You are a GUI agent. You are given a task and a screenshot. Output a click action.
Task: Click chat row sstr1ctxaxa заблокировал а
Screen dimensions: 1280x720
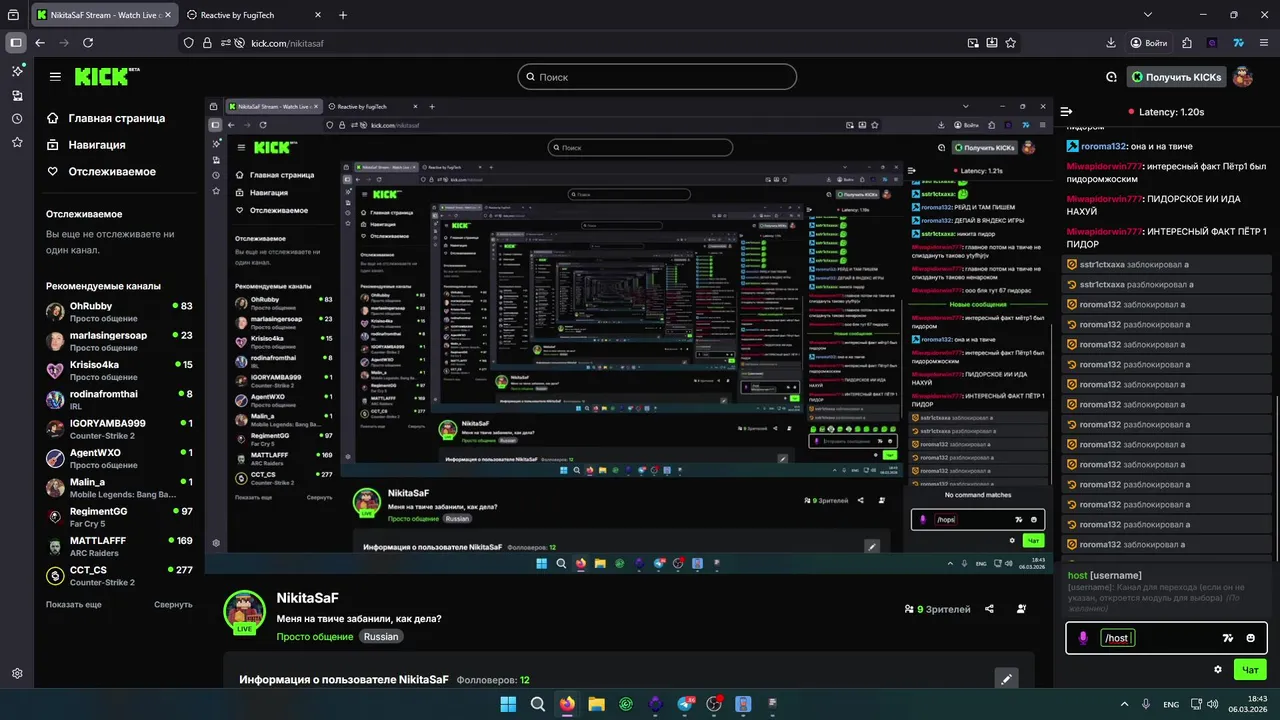coord(1165,264)
